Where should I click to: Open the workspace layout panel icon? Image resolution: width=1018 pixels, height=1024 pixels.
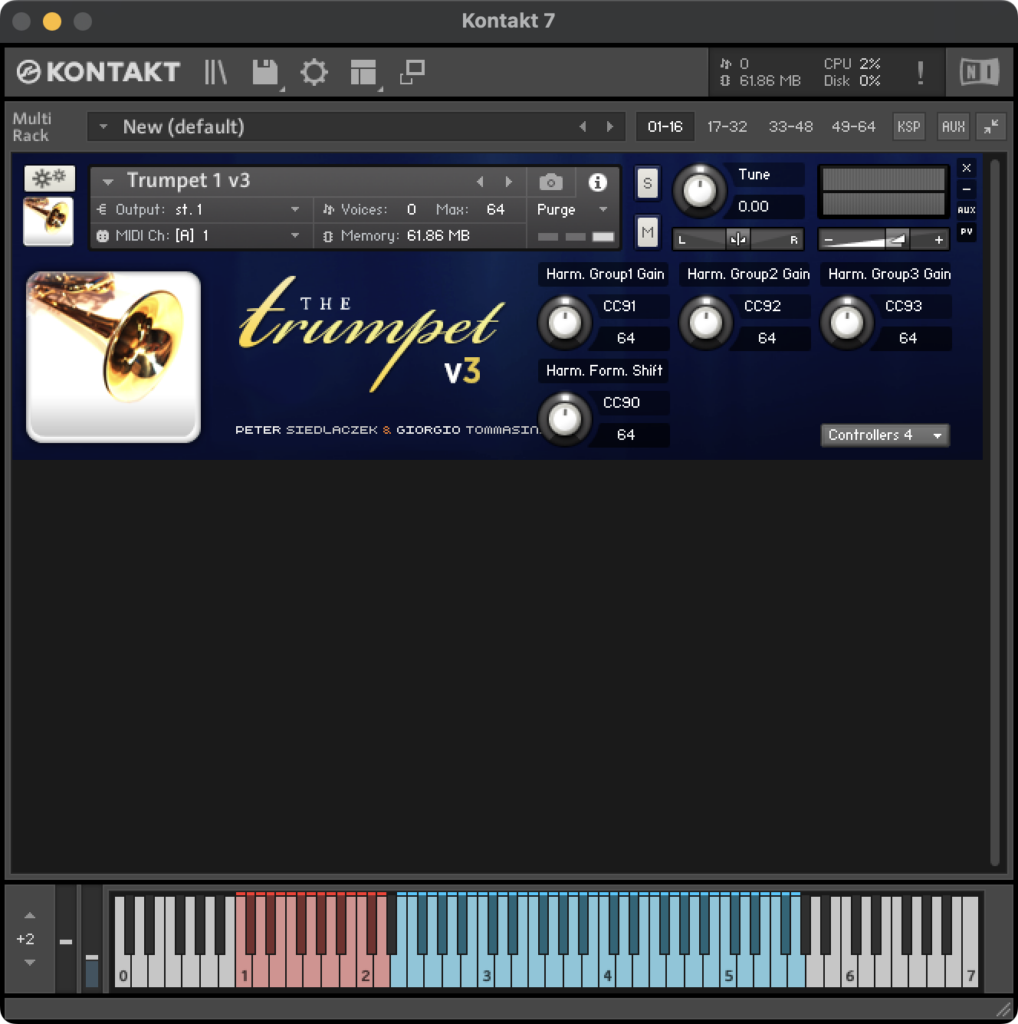click(x=363, y=72)
